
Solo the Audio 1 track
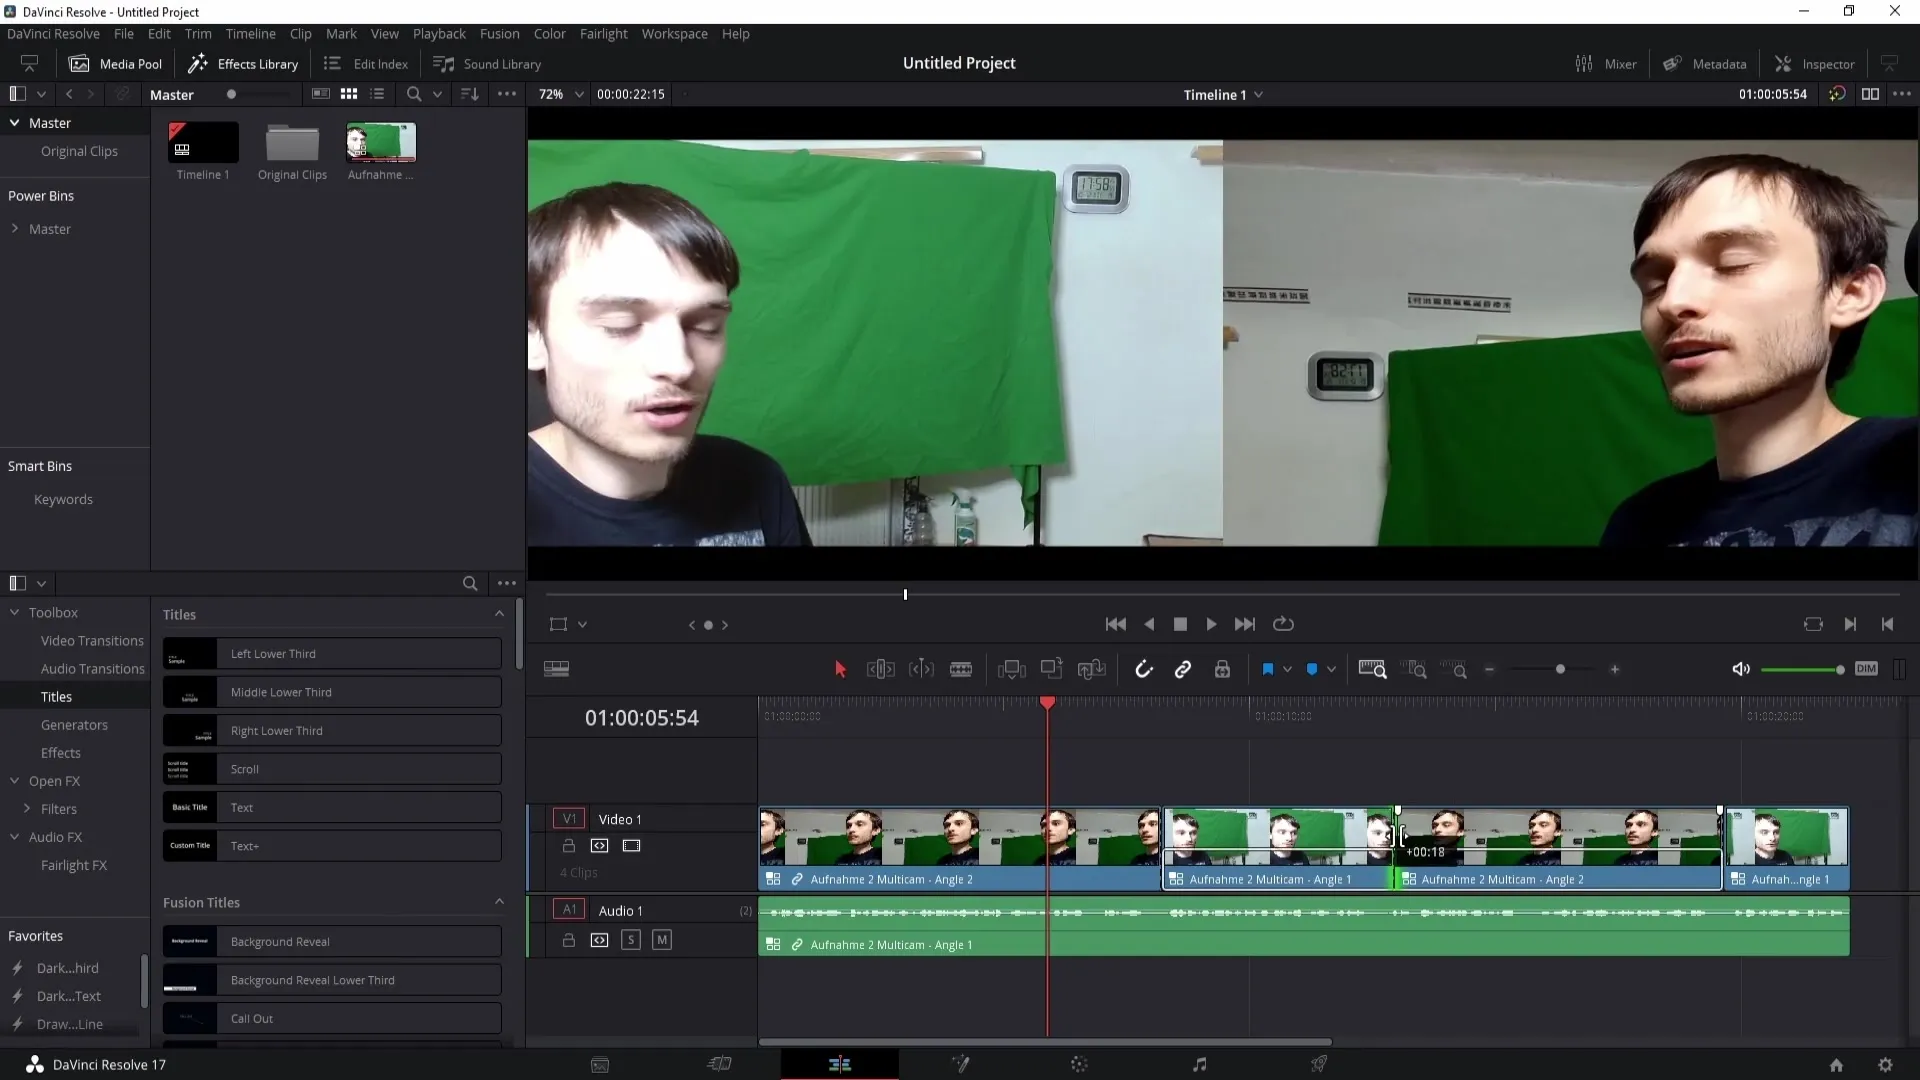pyautogui.click(x=631, y=940)
